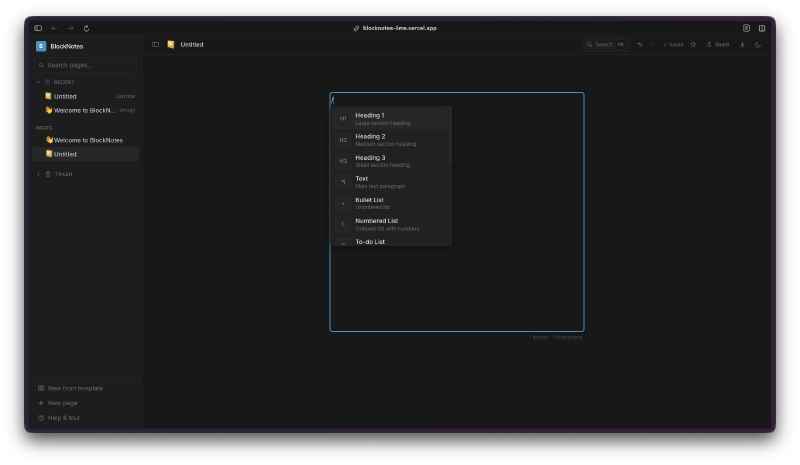This screenshot has height=465, width=800.
Task: Open the Search ⌘K box
Action: [x=606, y=44]
